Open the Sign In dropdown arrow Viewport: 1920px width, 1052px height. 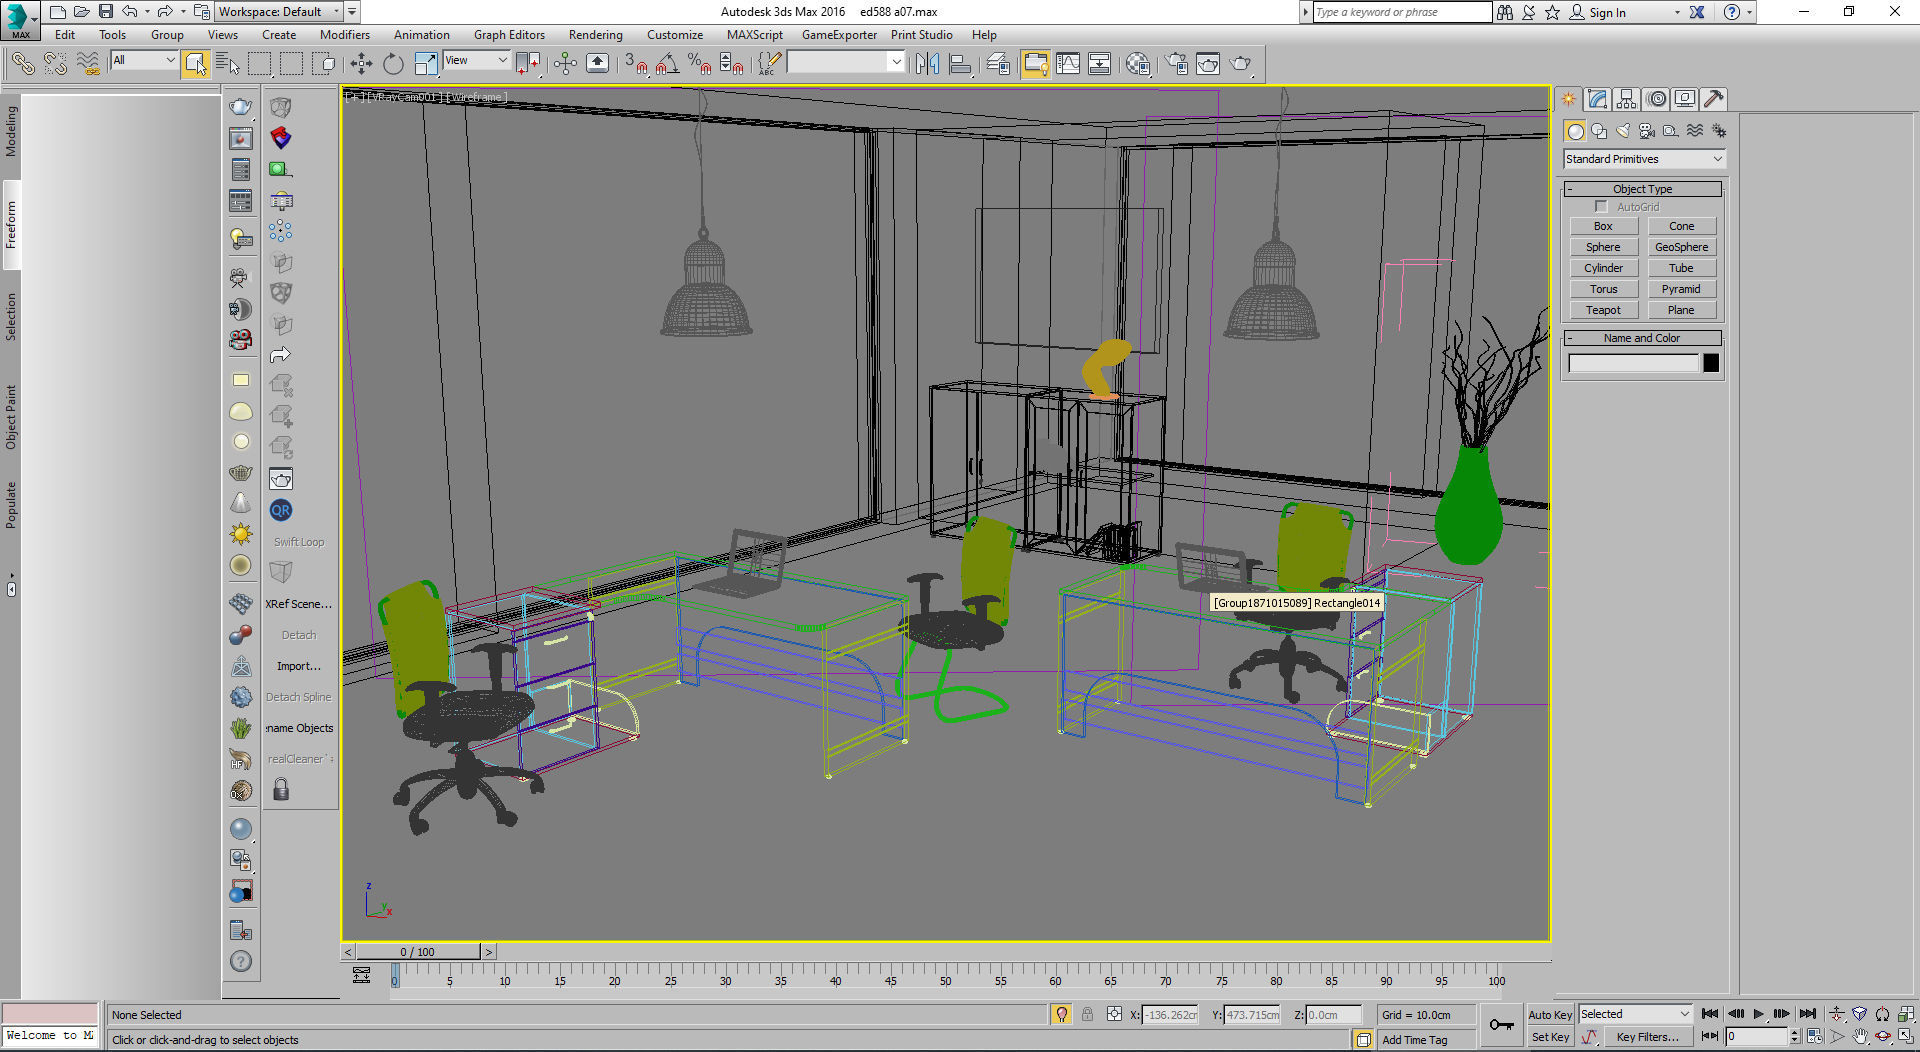[x=1677, y=13]
